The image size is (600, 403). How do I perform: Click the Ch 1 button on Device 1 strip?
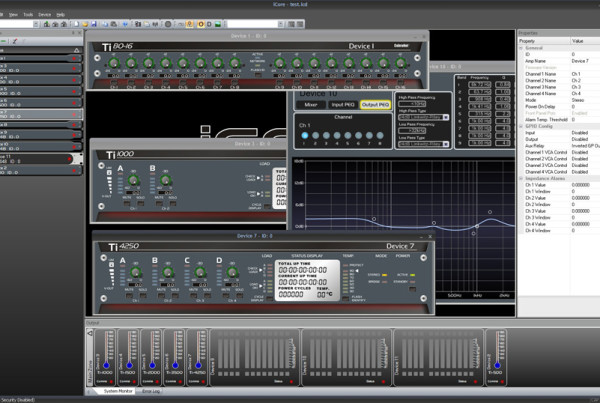pos(114,84)
